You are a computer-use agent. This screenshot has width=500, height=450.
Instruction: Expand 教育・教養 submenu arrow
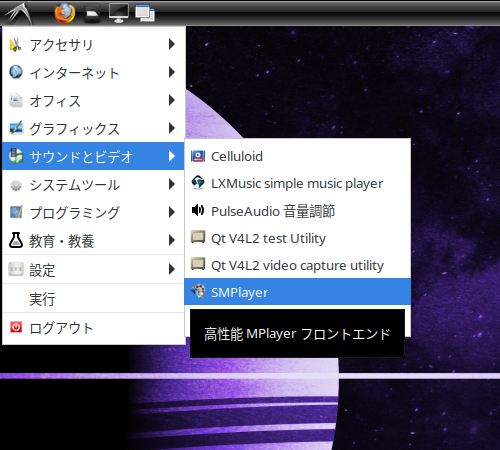click(172, 240)
